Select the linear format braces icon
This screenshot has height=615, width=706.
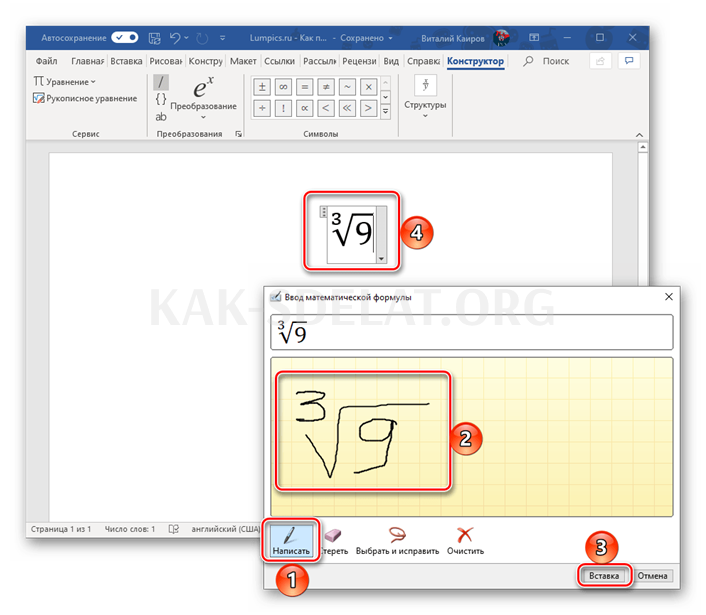point(161,99)
